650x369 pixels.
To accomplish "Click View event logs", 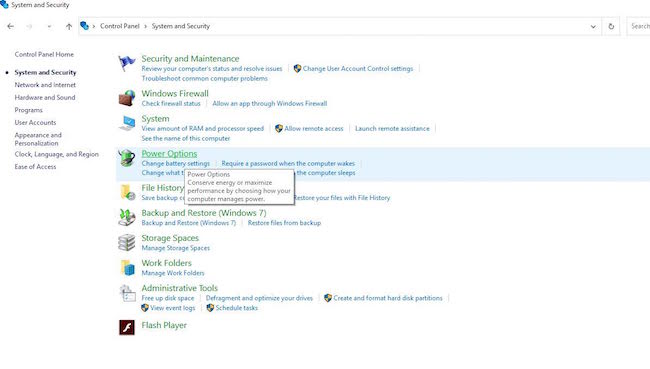I will point(172,308).
